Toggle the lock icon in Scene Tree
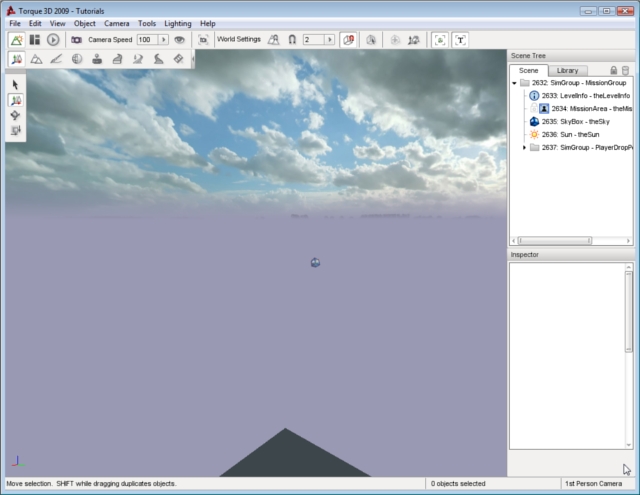This screenshot has width=640, height=495. coord(612,71)
